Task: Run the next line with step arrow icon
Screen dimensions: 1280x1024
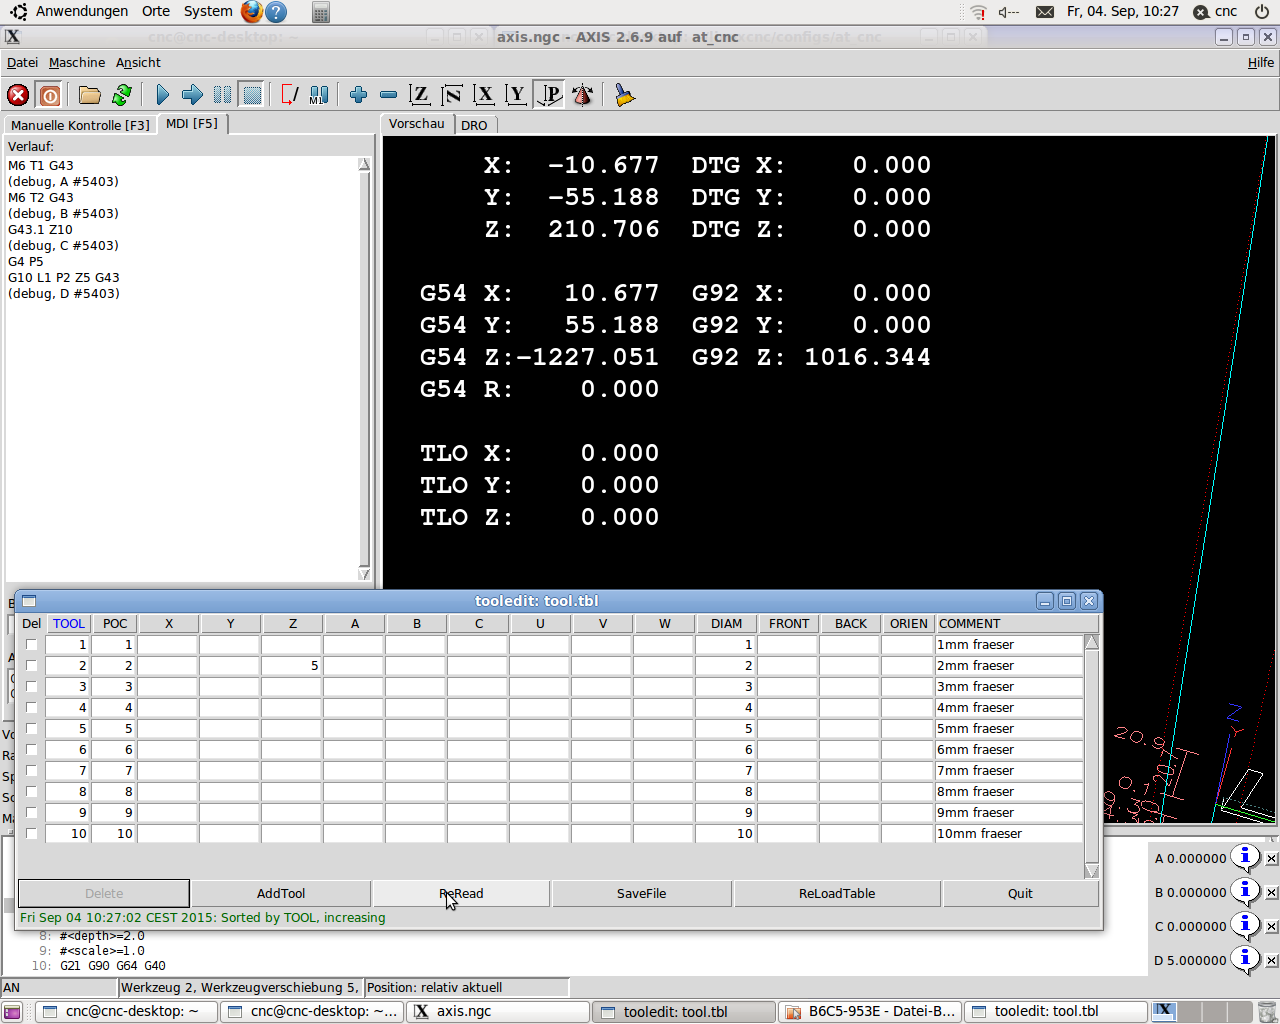Action: point(192,95)
